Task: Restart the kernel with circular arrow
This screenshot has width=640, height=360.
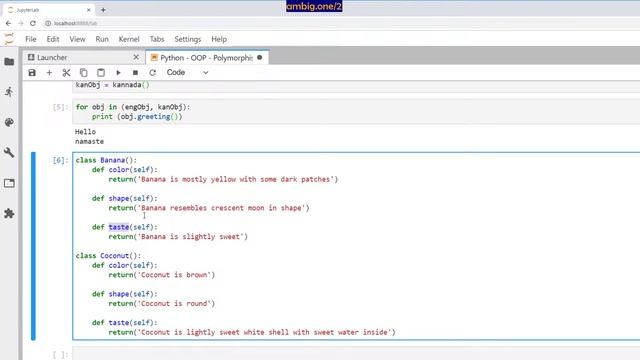Action: pos(152,73)
